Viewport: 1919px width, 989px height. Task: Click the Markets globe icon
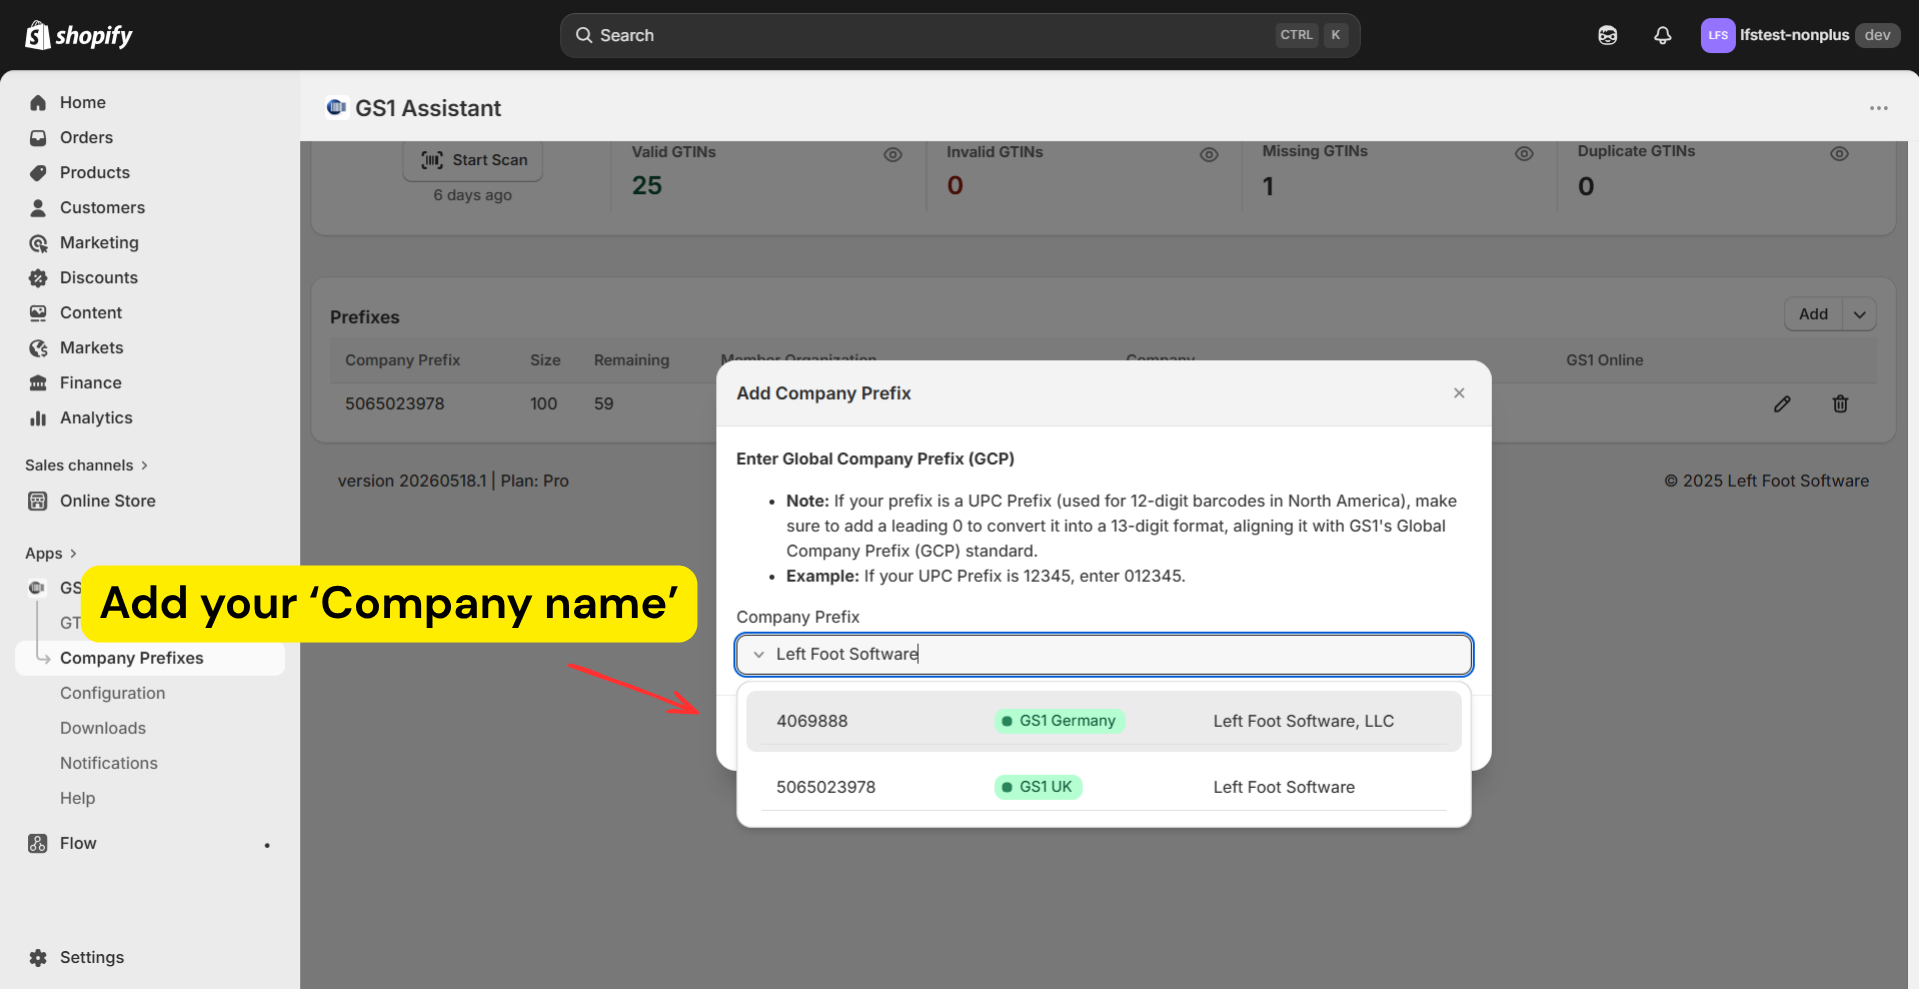38,347
